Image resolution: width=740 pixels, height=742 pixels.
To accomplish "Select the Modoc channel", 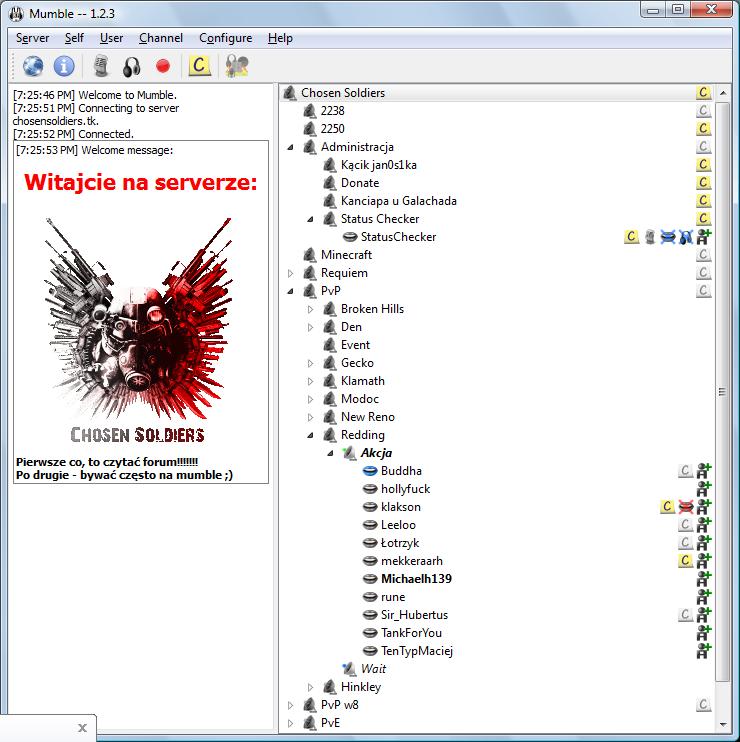I will coord(360,398).
